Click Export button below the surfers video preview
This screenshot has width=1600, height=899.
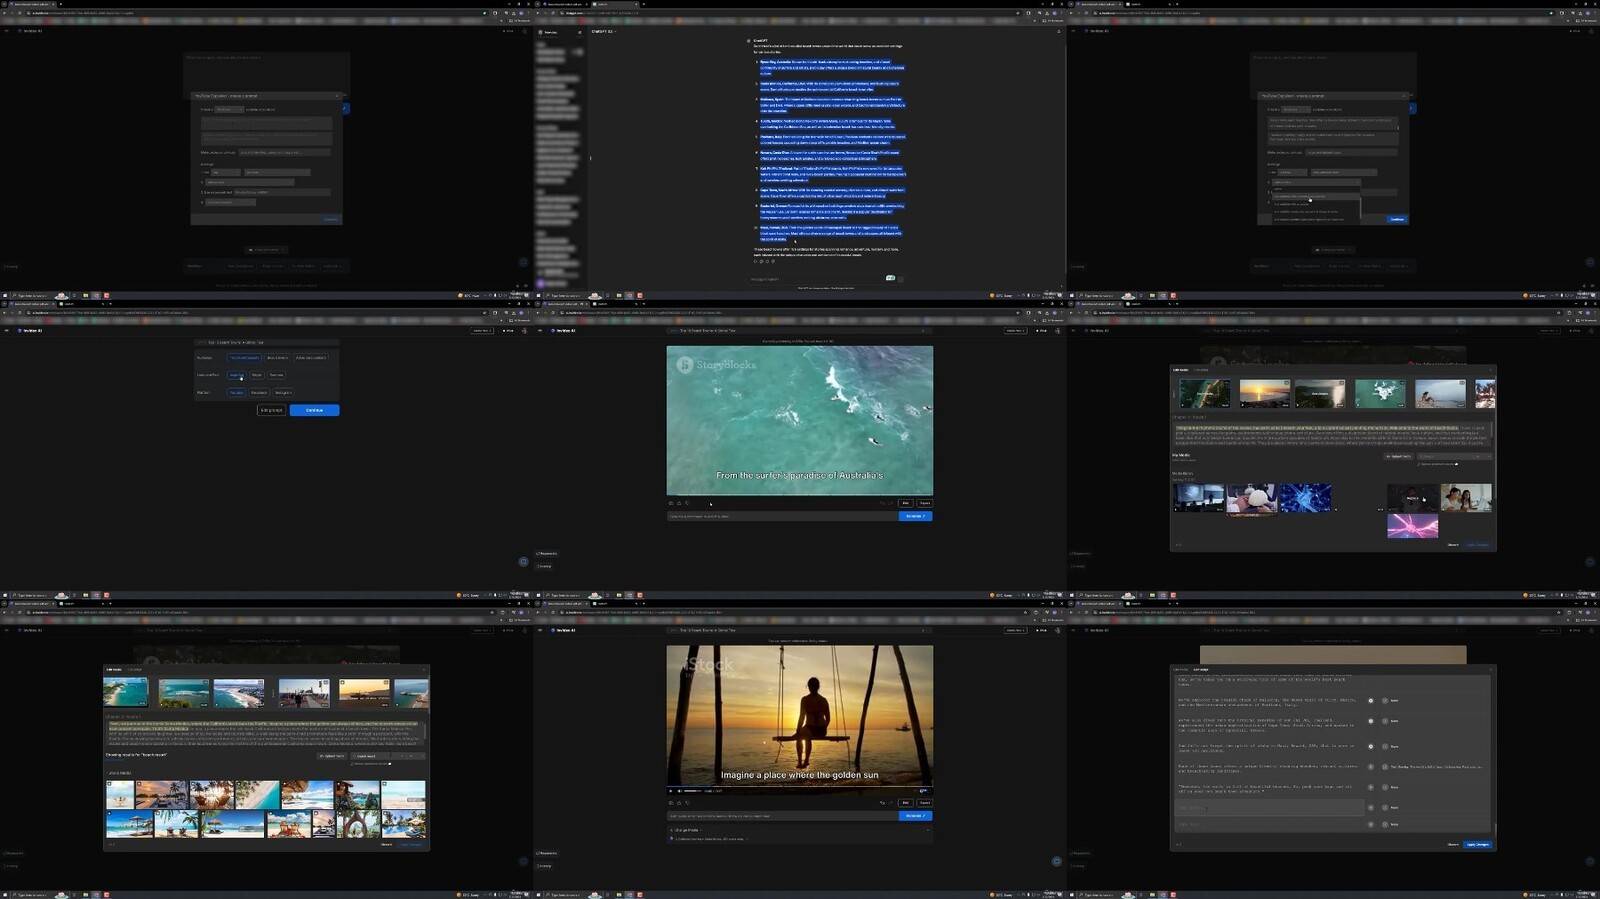tap(925, 503)
